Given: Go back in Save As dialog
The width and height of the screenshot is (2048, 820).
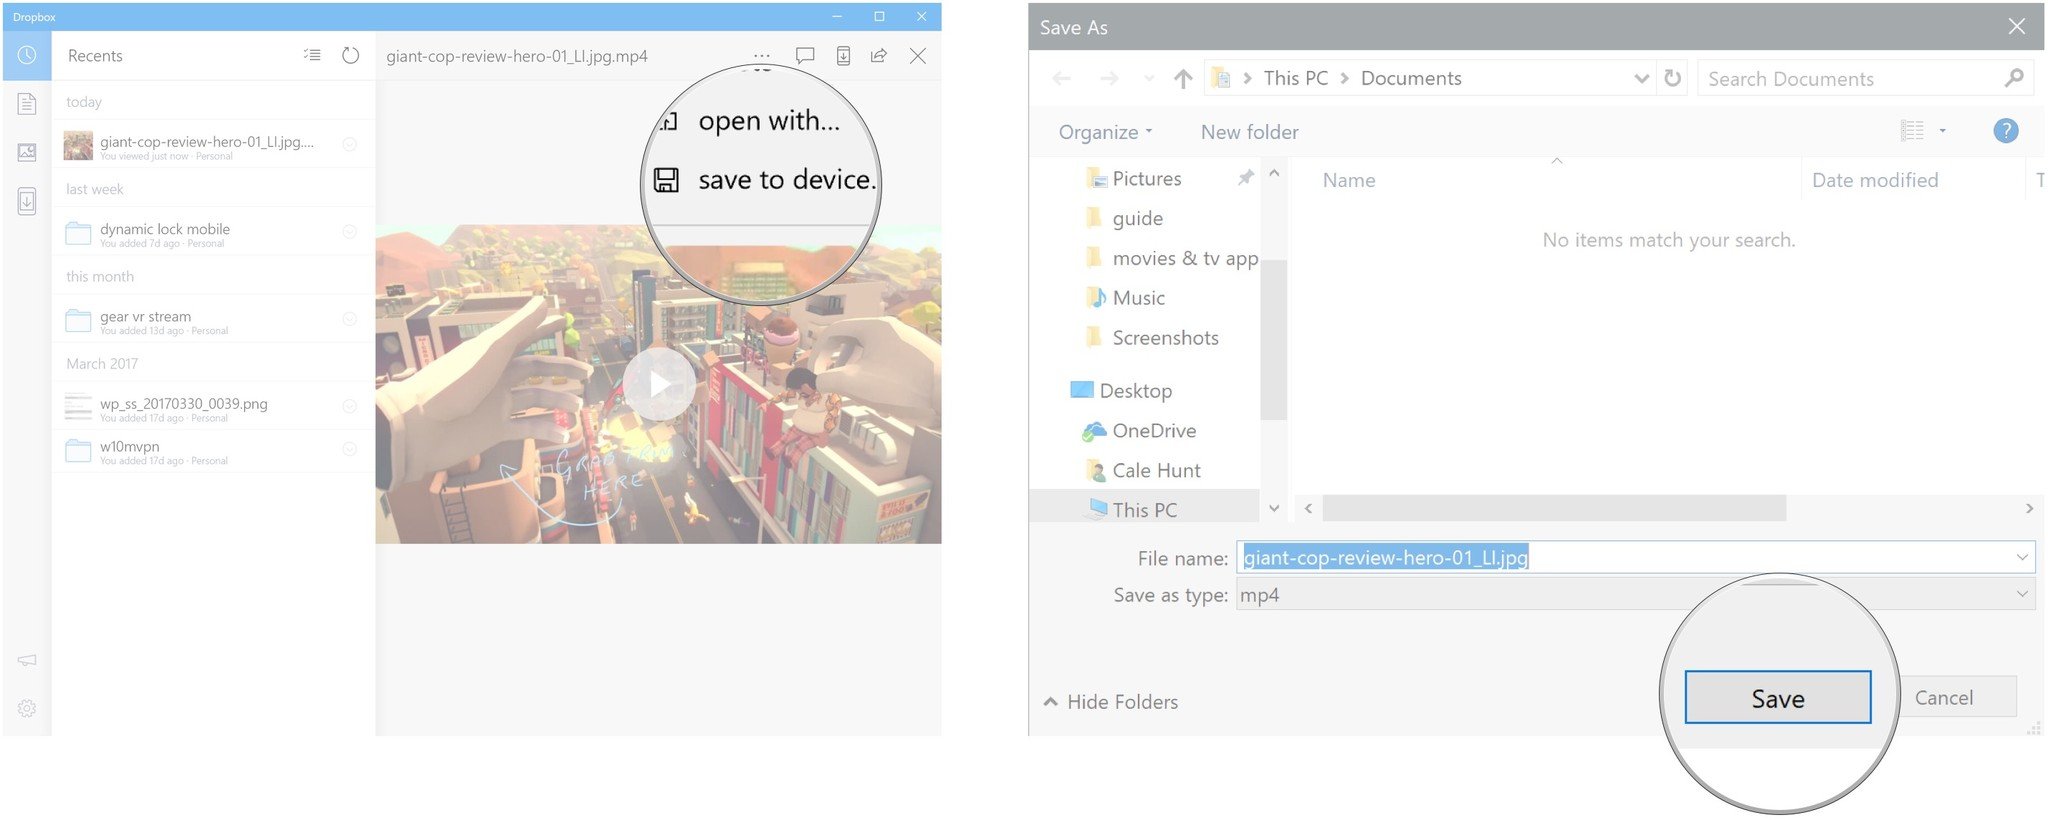Looking at the screenshot, I should pyautogui.click(x=1062, y=78).
